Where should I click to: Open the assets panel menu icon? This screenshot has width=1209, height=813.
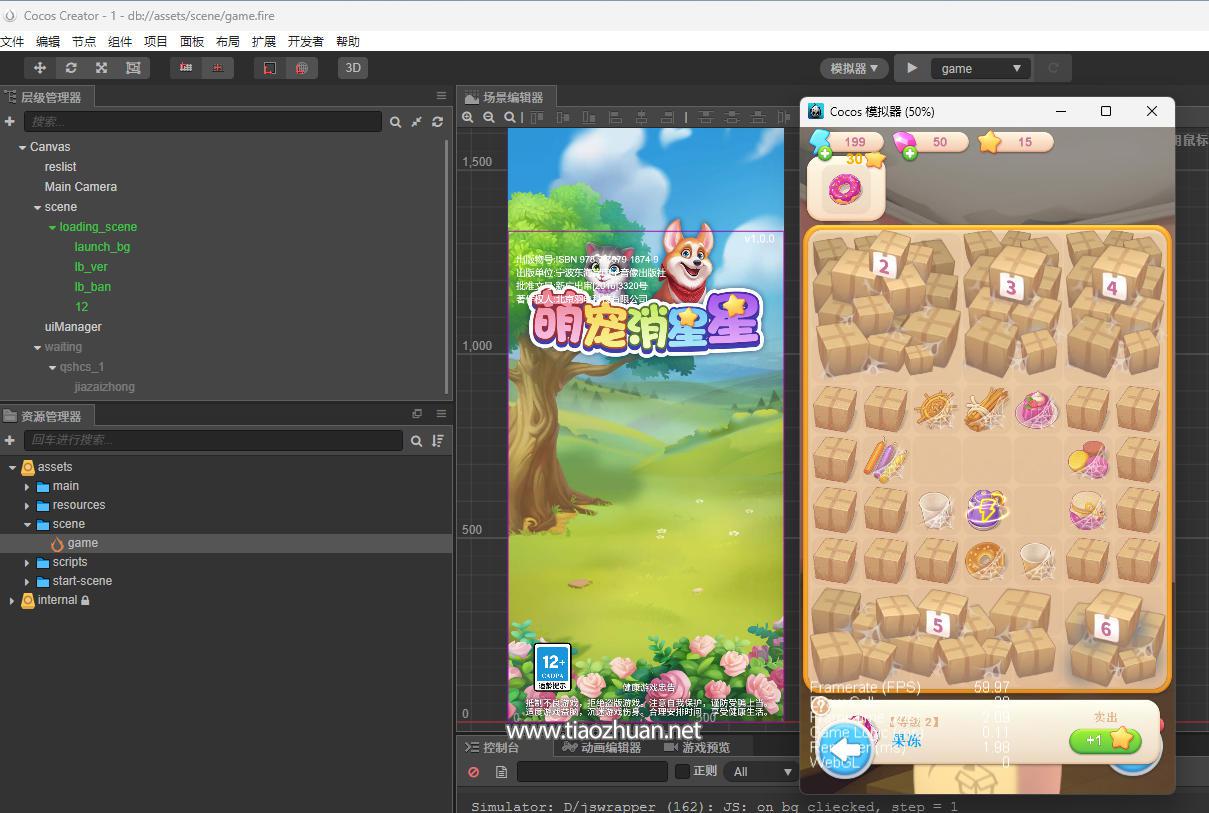coord(441,413)
